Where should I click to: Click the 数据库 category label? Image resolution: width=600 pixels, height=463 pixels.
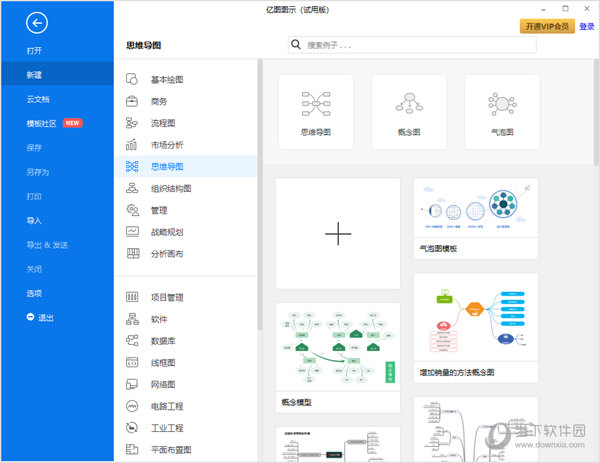(x=163, y=341)
